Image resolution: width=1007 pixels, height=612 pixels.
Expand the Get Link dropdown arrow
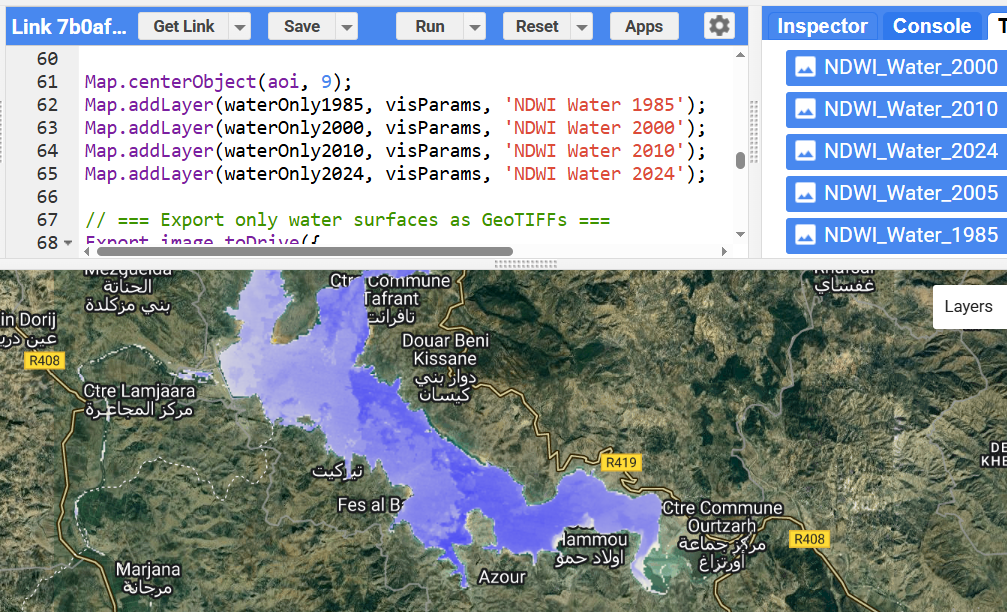(239, 27)
